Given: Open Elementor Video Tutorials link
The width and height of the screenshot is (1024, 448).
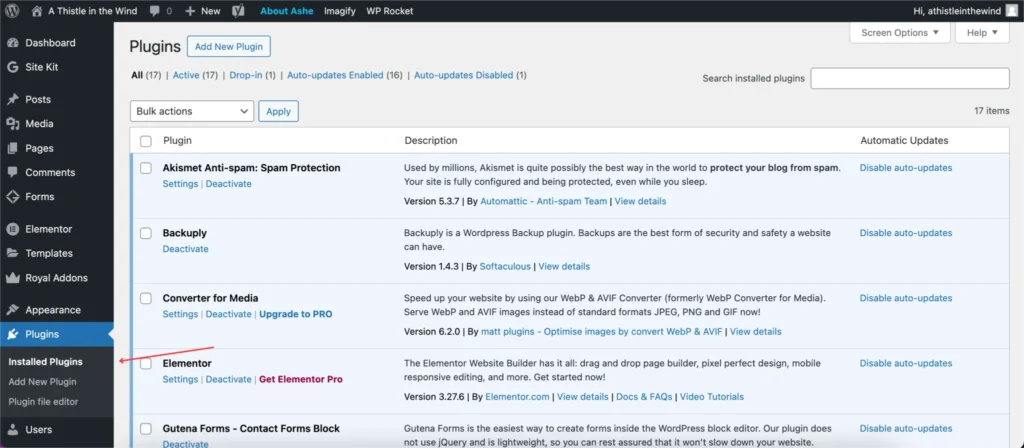Looking at the screenshot, I should pyautogui.click(x=712, y=396).
